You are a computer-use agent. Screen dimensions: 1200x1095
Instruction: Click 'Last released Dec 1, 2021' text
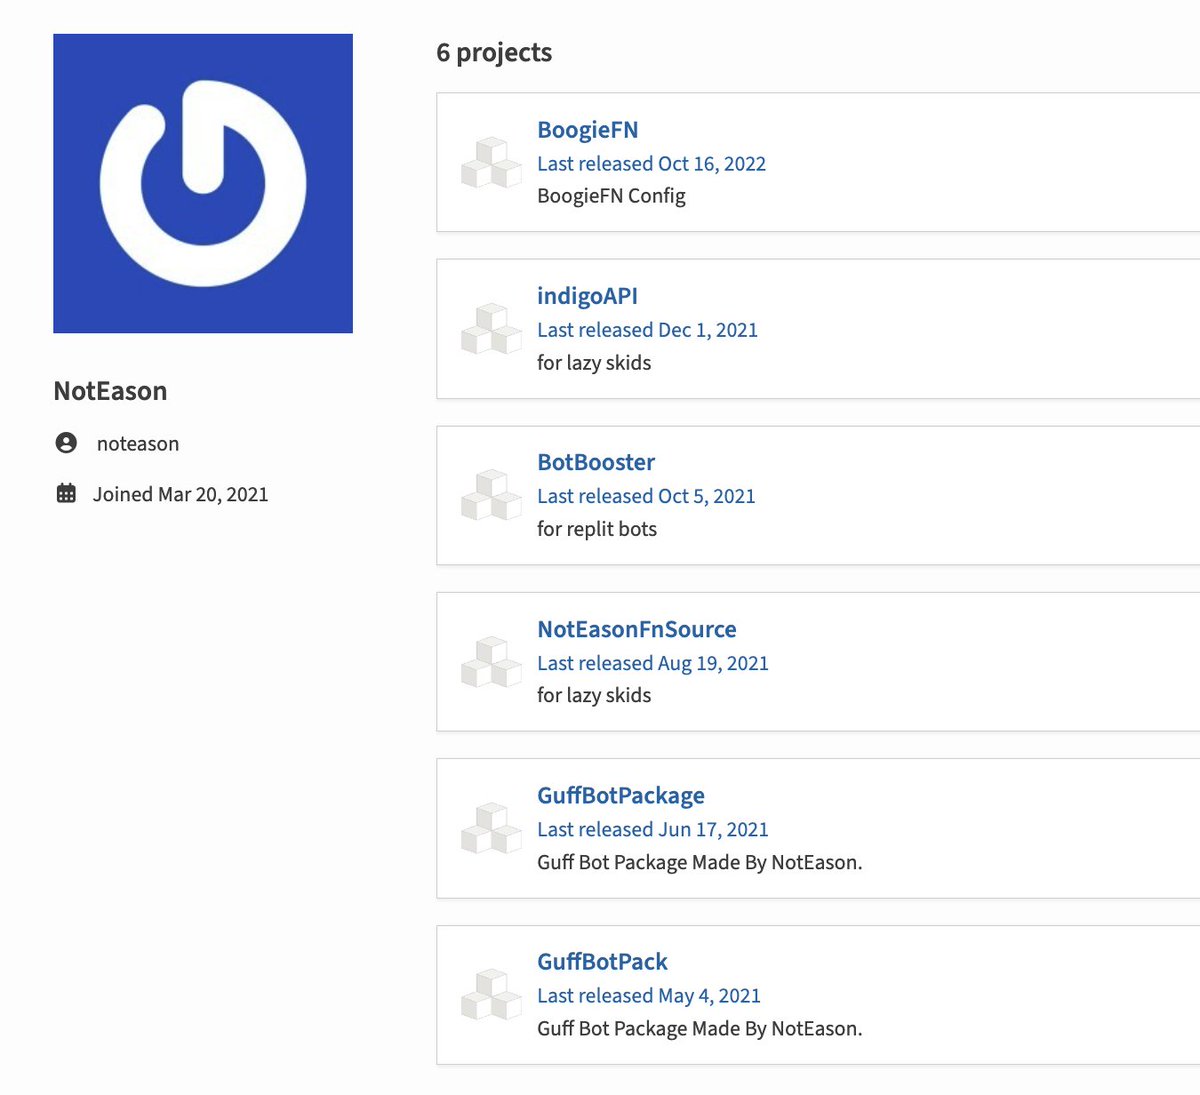(647, 330)
